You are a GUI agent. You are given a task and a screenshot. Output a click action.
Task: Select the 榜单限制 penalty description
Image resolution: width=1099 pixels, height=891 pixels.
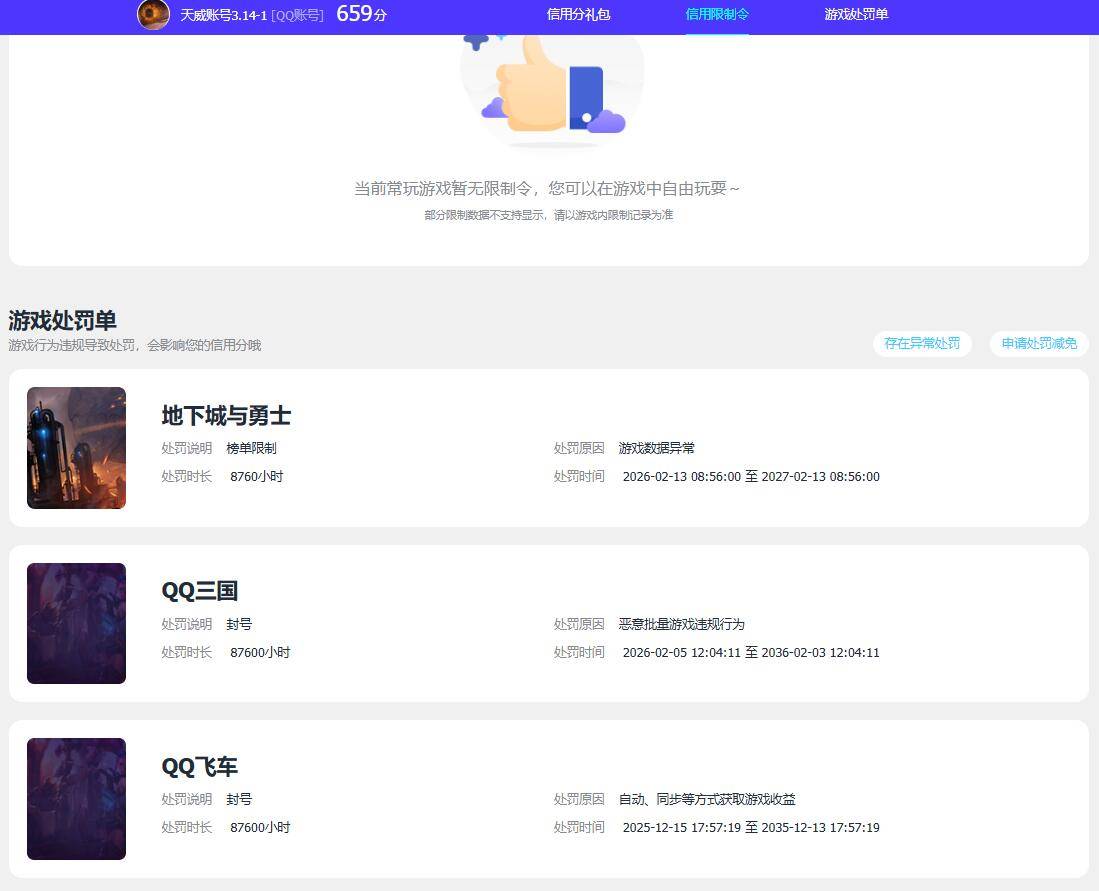[x=252, y=448]
